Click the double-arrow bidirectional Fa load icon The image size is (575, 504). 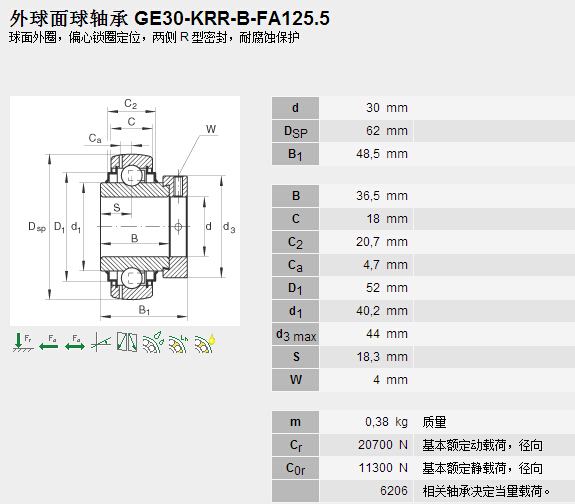coord(75,342)
